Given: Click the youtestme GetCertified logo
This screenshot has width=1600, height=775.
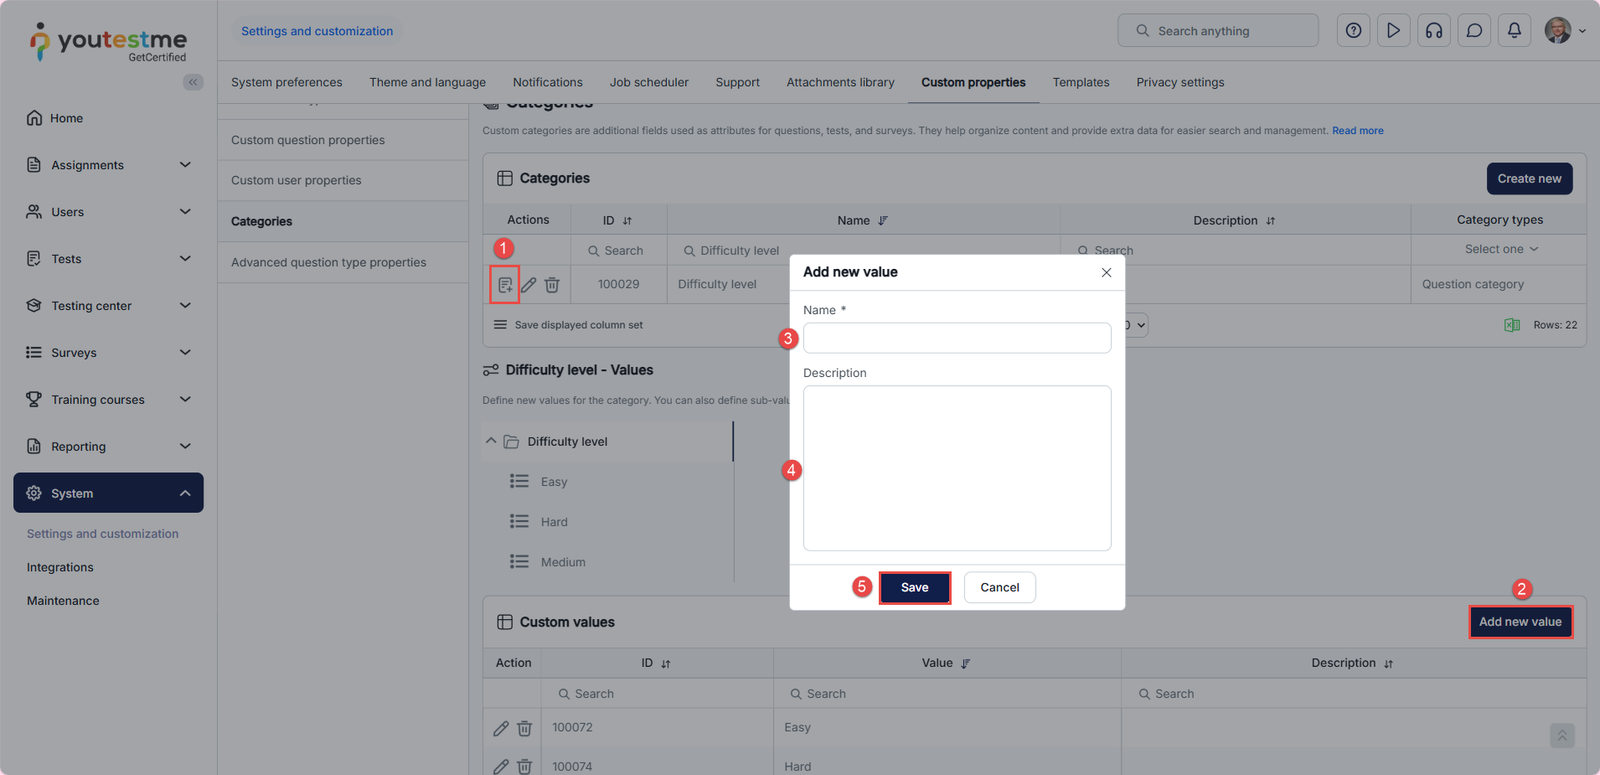Looking at the screenshot, I should pyautogui.click(x=108, y=42).
